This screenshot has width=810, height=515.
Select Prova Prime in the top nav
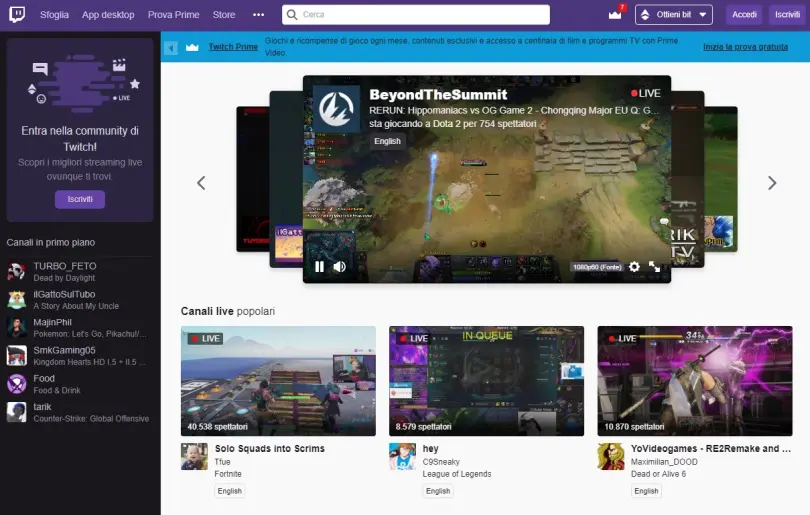click(174, 14)
